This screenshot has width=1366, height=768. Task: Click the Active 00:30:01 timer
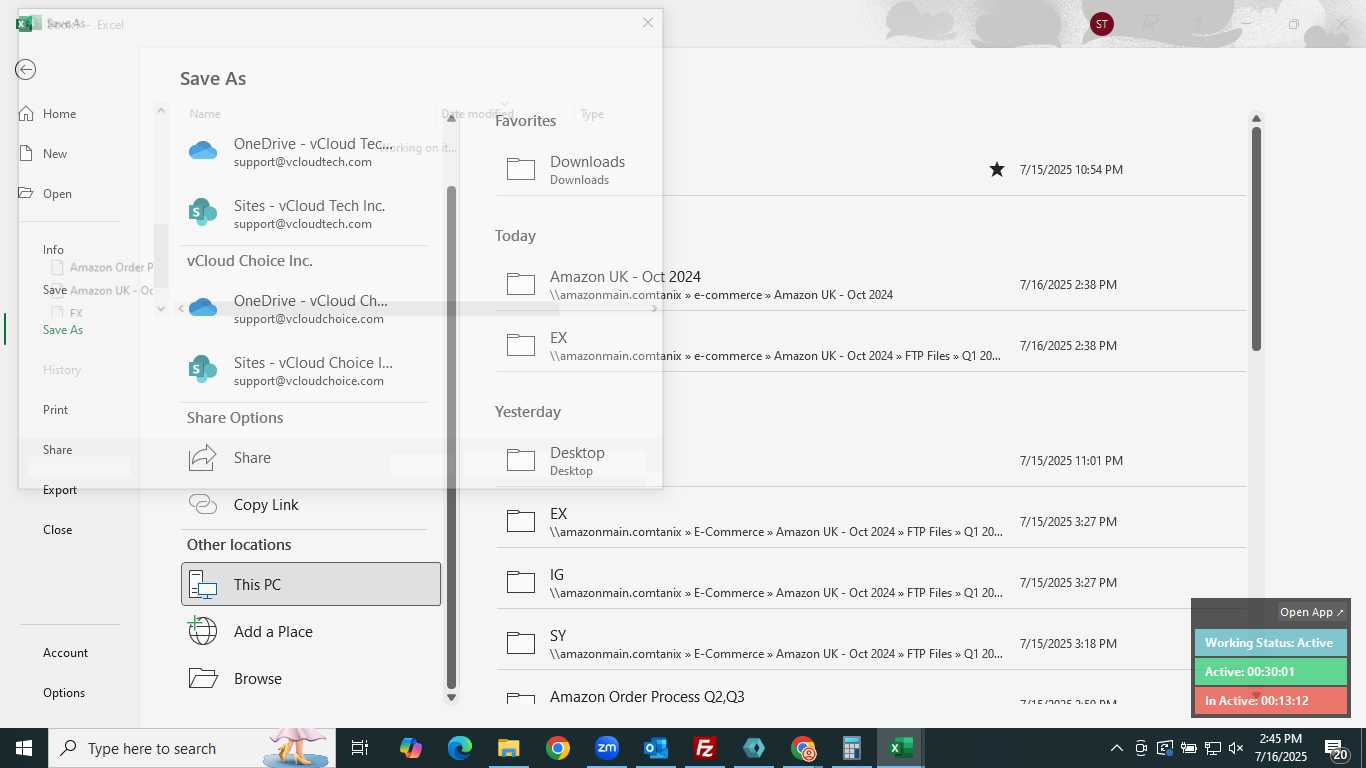[x=1270, y=672]
